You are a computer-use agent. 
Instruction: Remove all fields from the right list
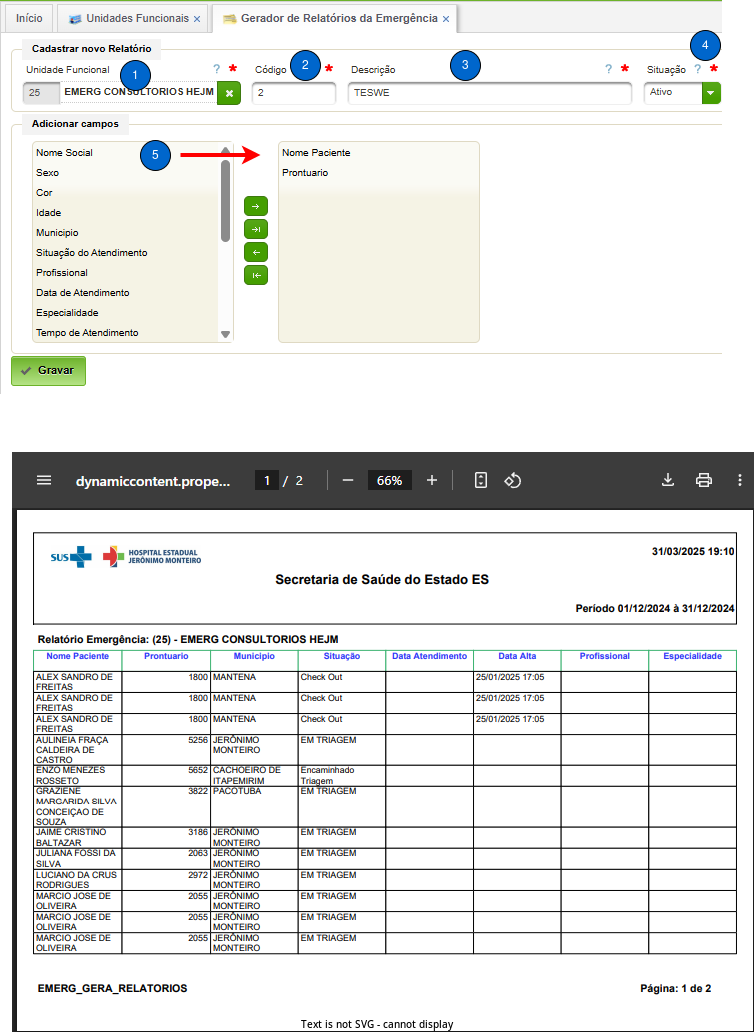[256, 275]
